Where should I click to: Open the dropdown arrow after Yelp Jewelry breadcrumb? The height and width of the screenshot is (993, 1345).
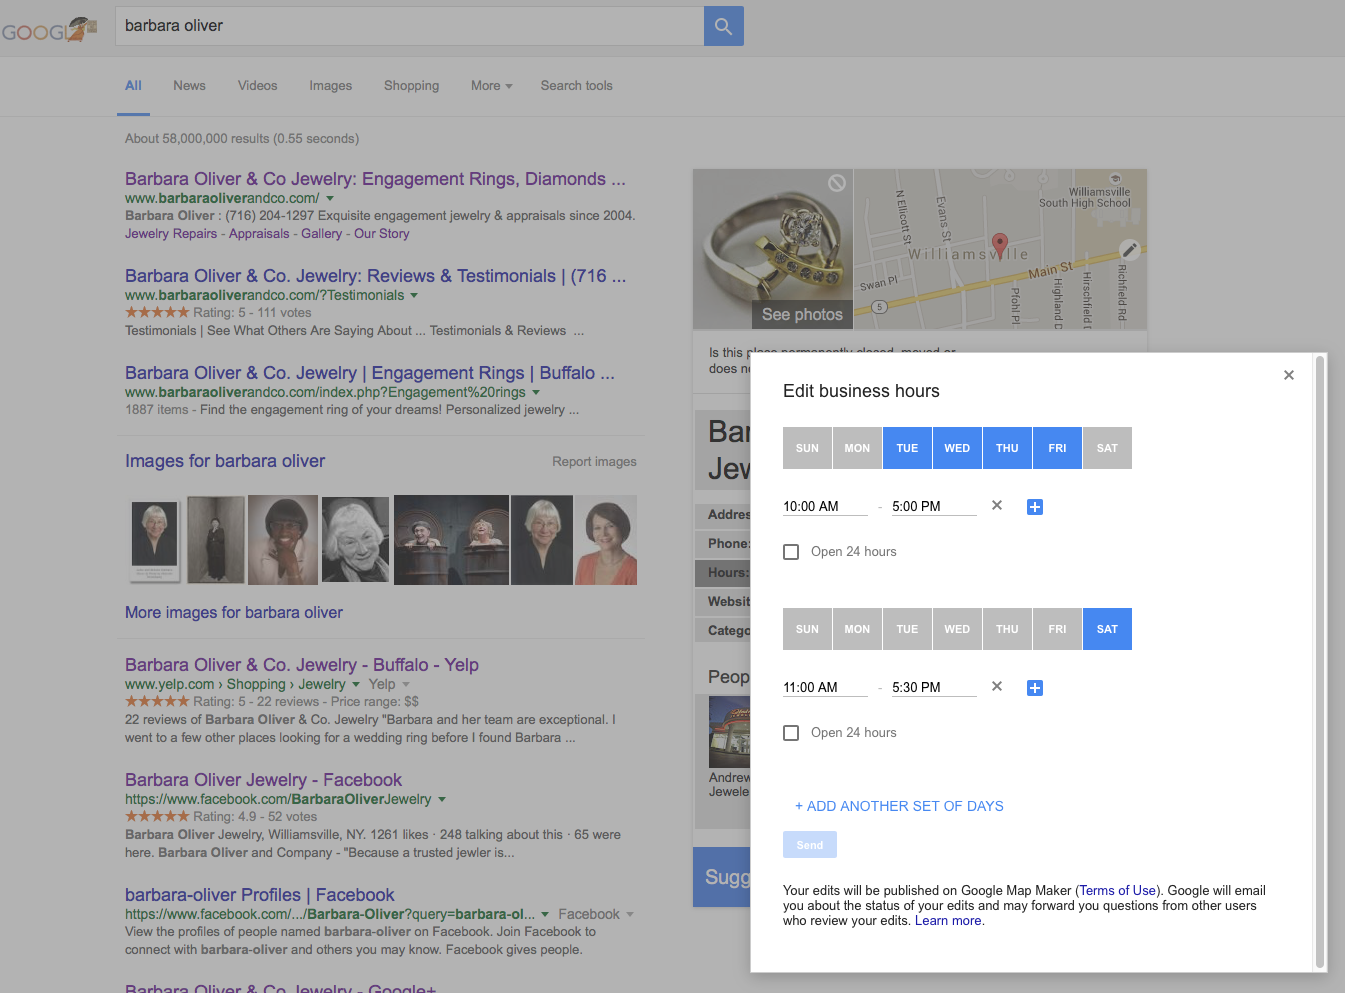pyautogui.click(x=356, y=685)
